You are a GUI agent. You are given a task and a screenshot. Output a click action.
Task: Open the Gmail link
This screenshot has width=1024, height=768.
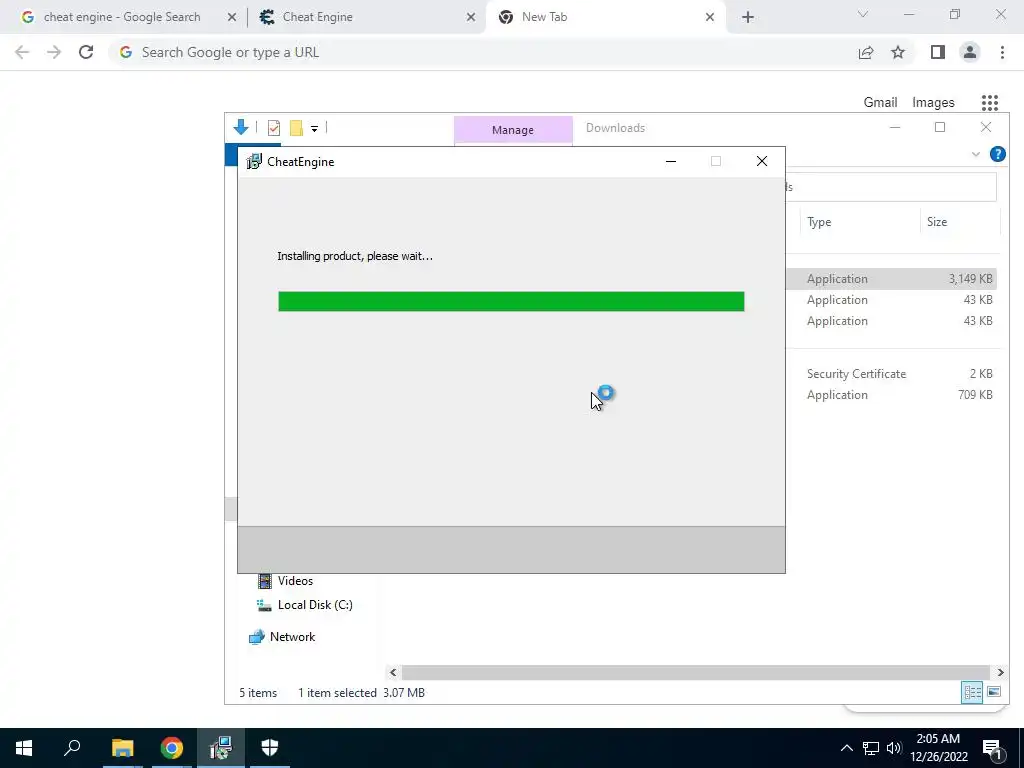880,103
